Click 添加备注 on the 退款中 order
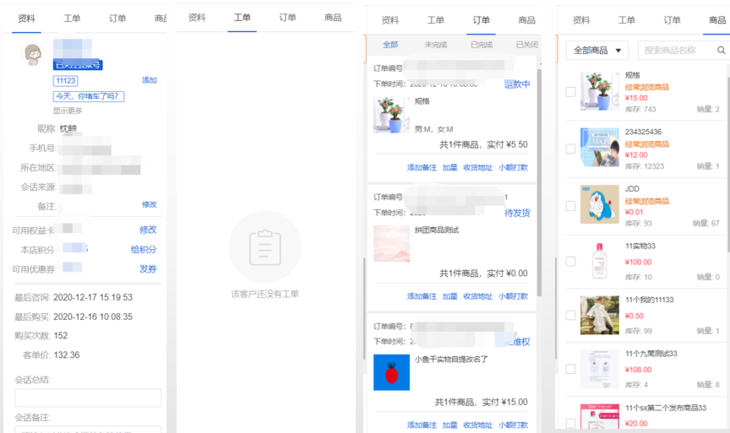This screenshot has width=730, height=433. tap(422, 168)
